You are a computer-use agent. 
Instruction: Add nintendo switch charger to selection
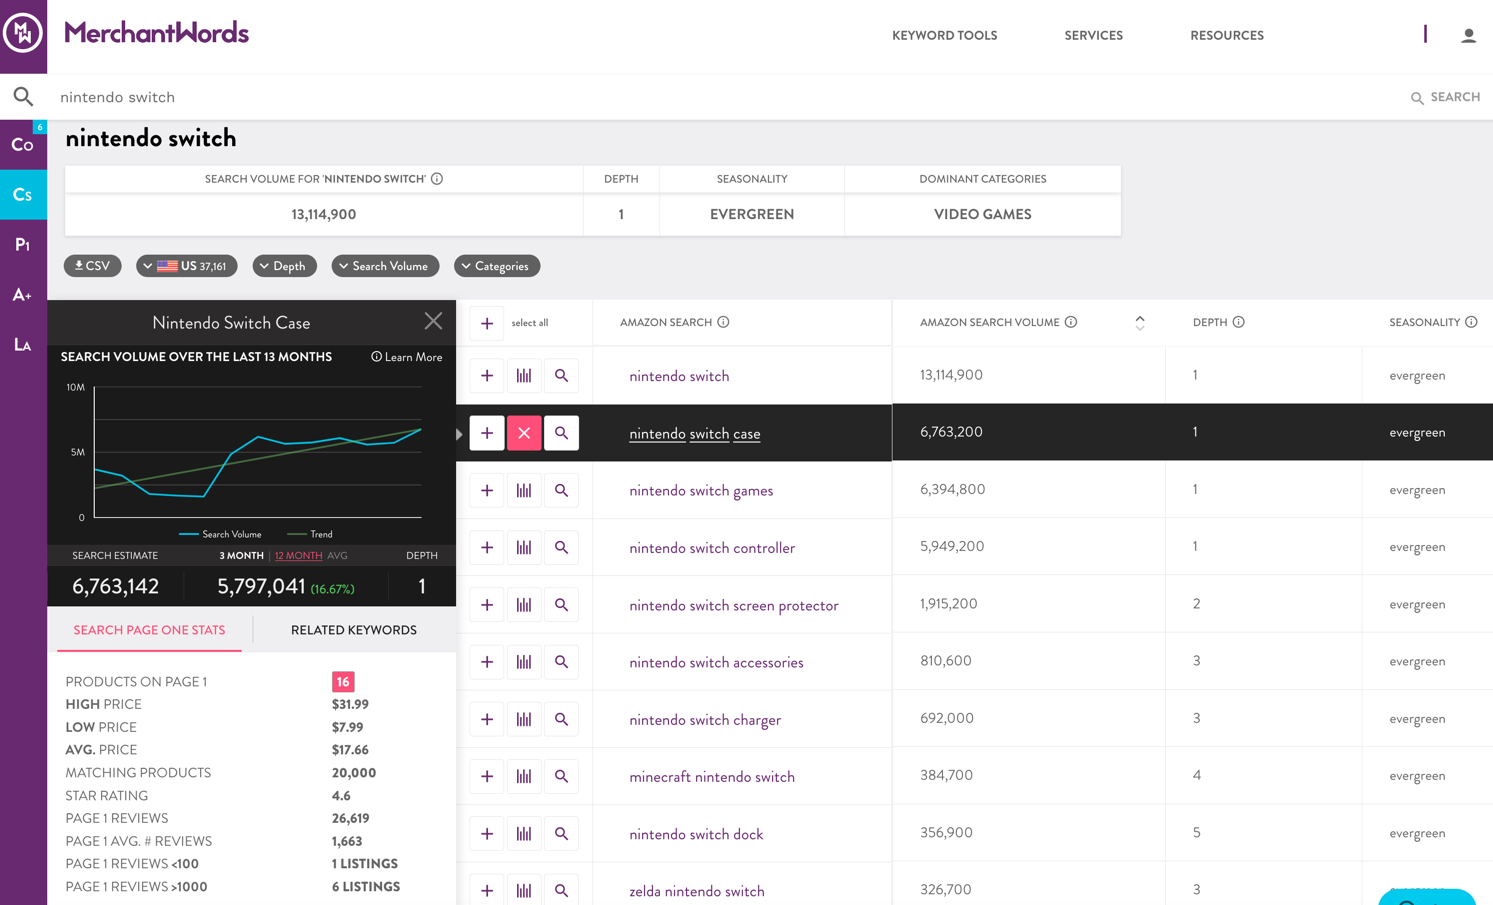pyautogui.click(x=487, y=720)
